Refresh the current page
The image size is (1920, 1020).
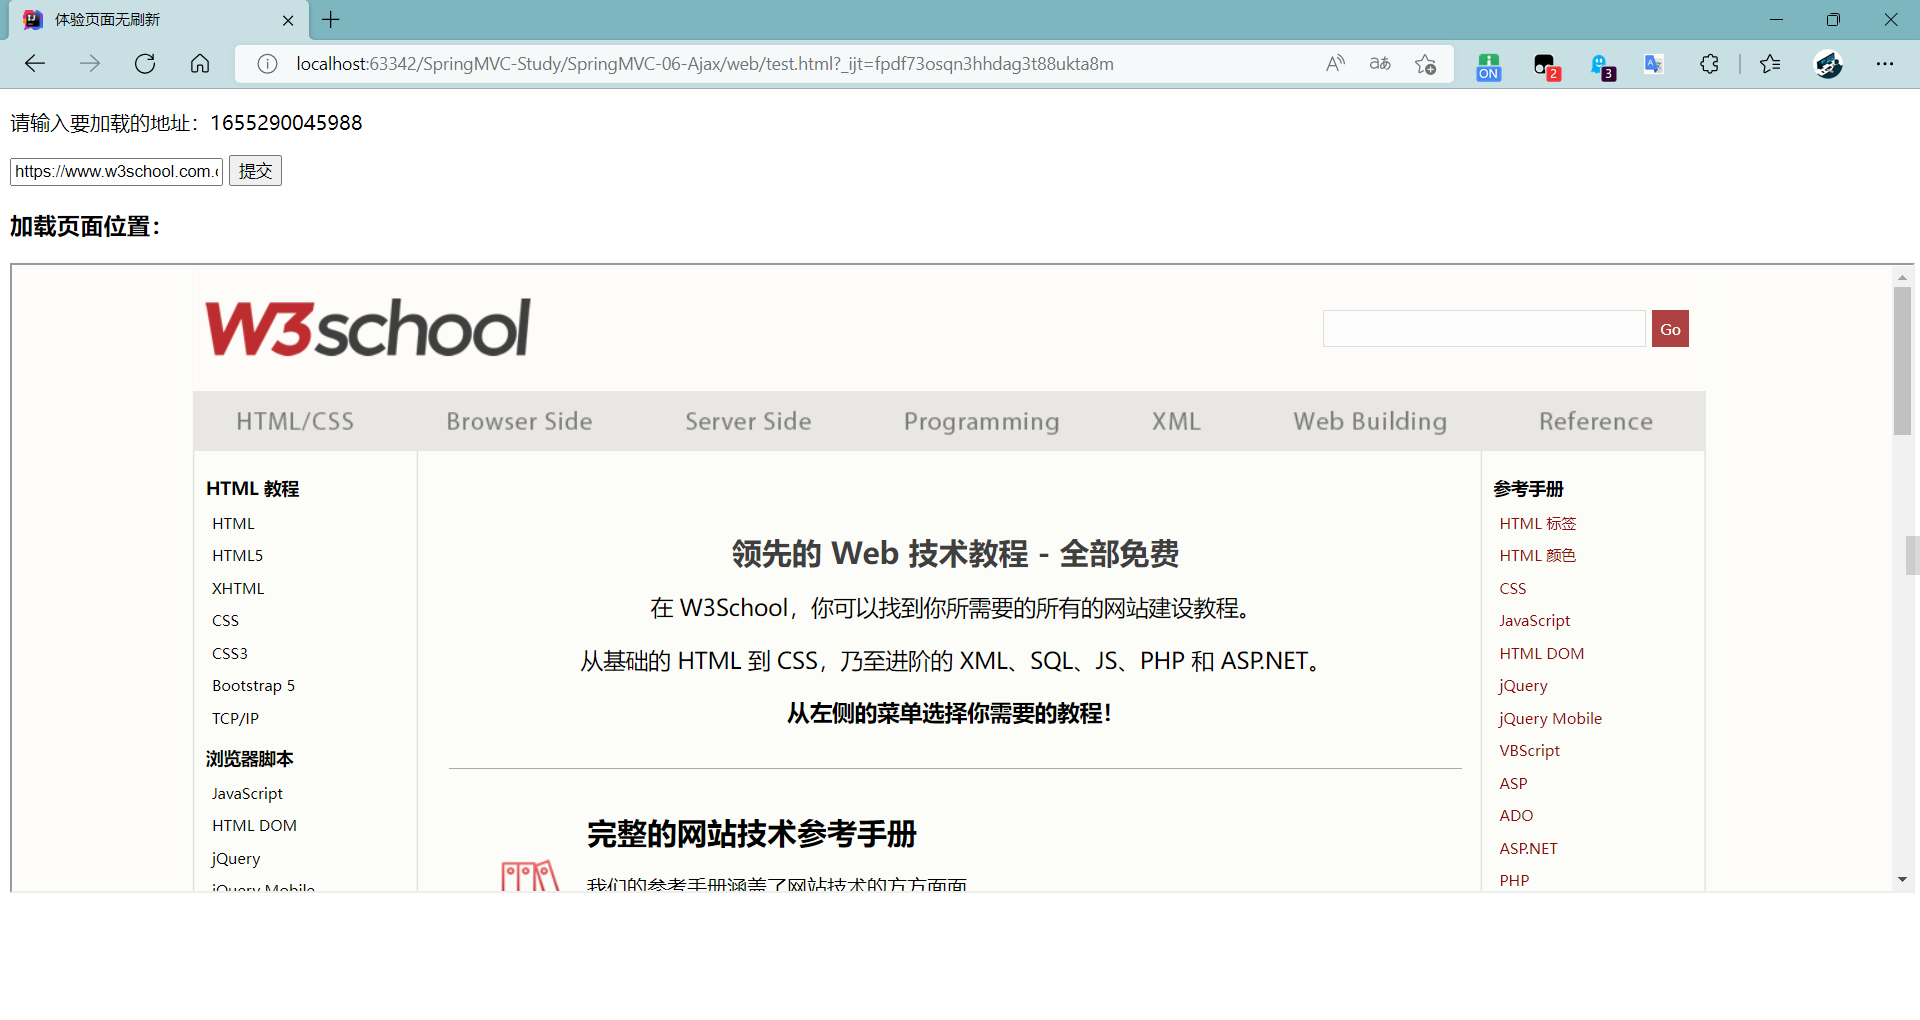pos(145,64)
